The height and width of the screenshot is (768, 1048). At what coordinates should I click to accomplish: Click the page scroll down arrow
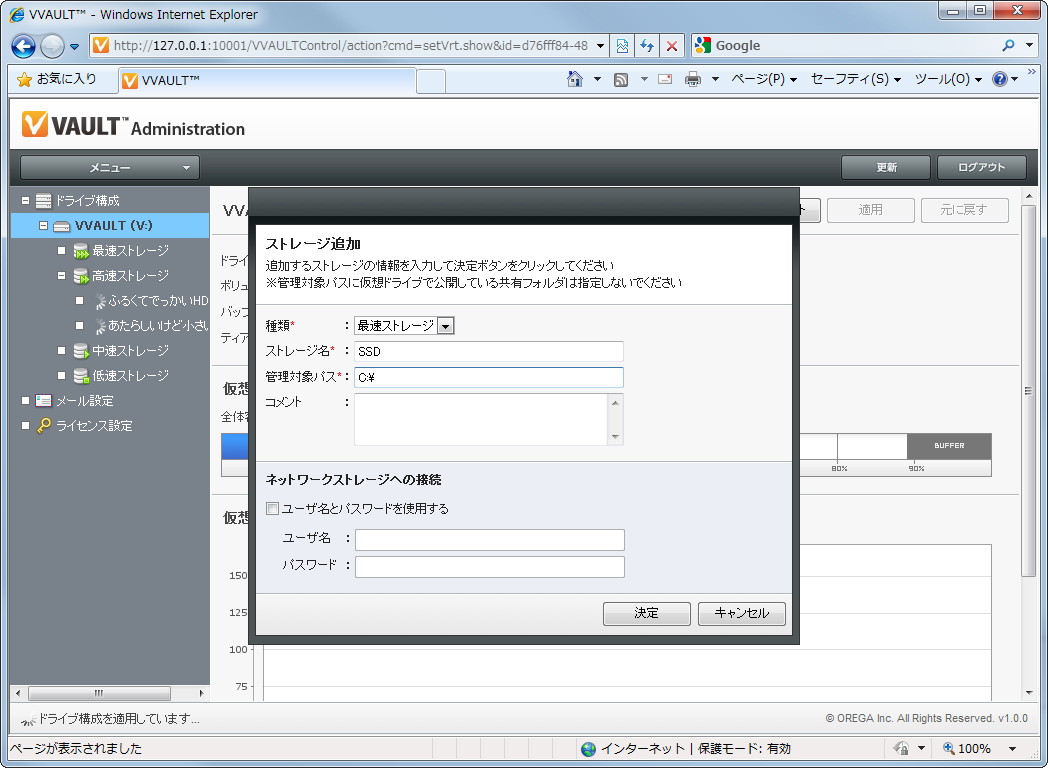click(1028, 693)
